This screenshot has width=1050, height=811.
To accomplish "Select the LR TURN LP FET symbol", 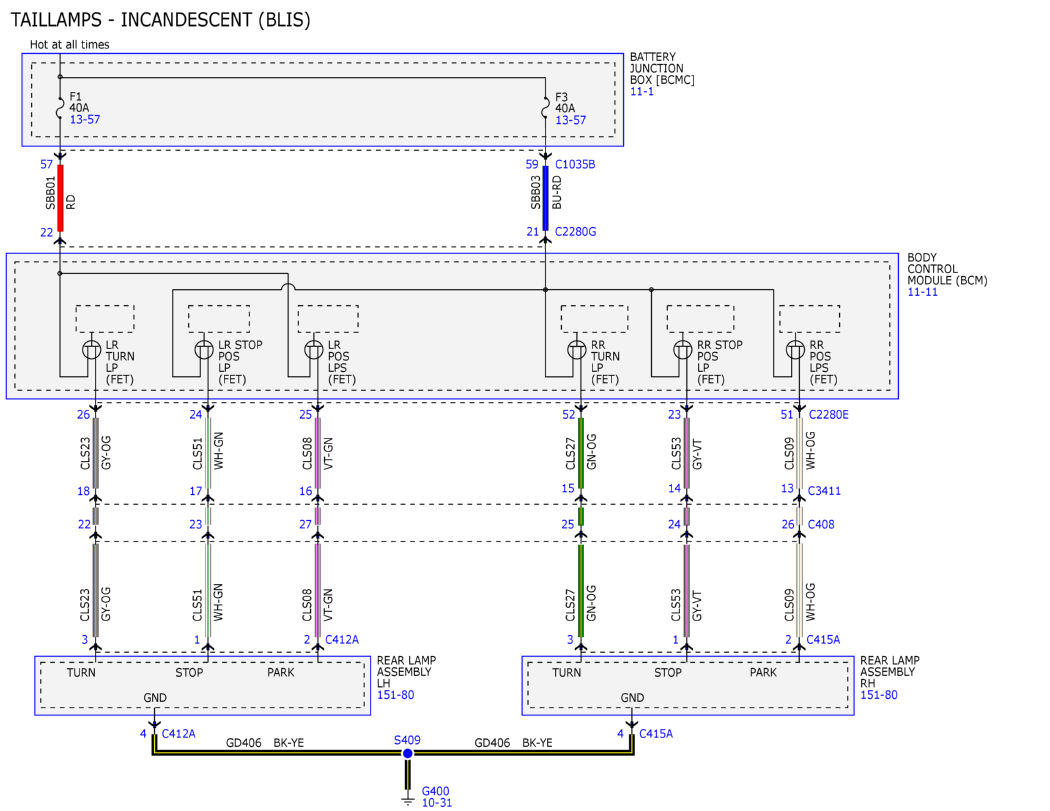I will 92,350.
